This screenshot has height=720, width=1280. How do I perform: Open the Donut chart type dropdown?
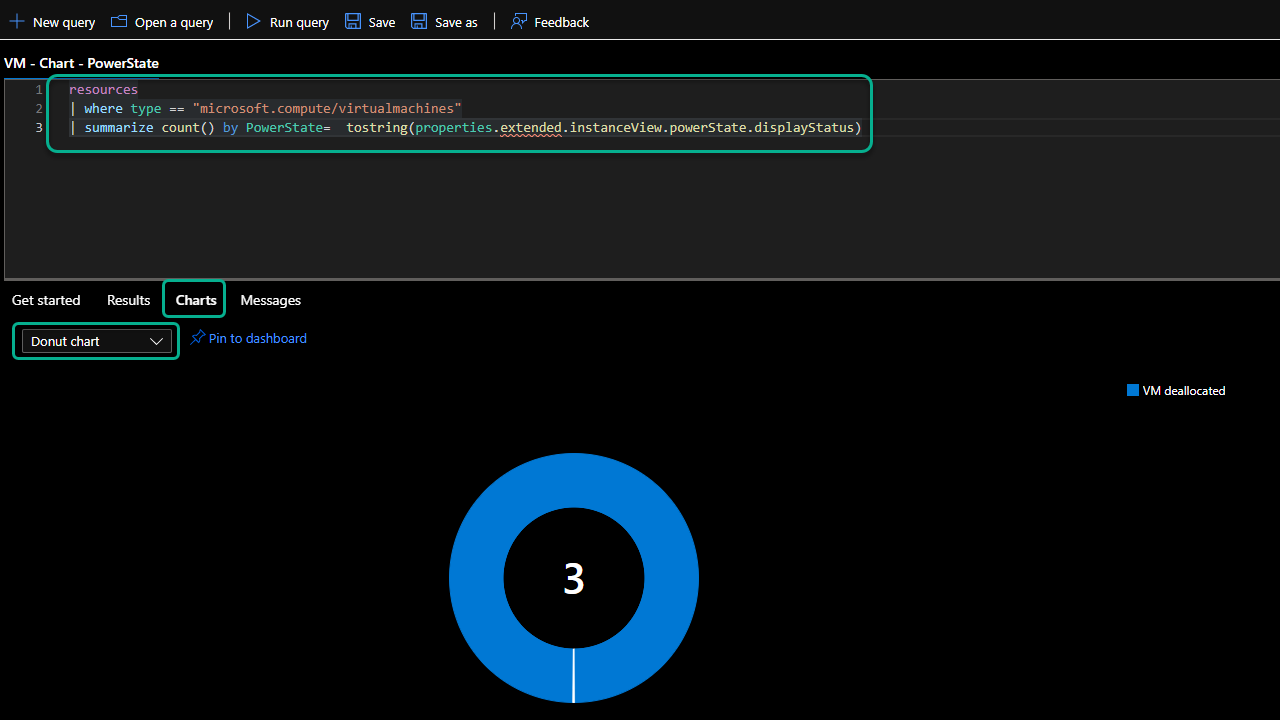(96, 341)
